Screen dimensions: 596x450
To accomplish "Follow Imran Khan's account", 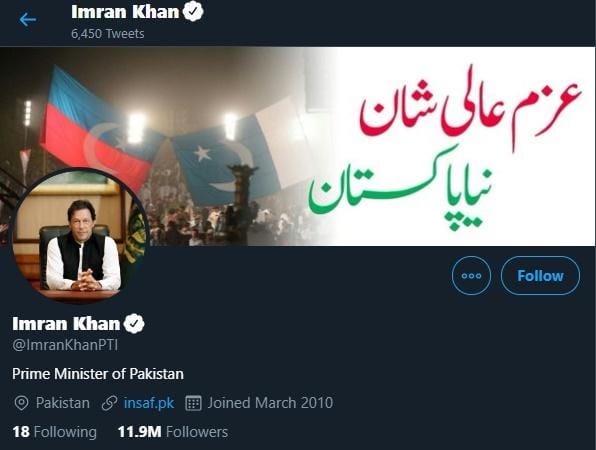I will (540, 276).
